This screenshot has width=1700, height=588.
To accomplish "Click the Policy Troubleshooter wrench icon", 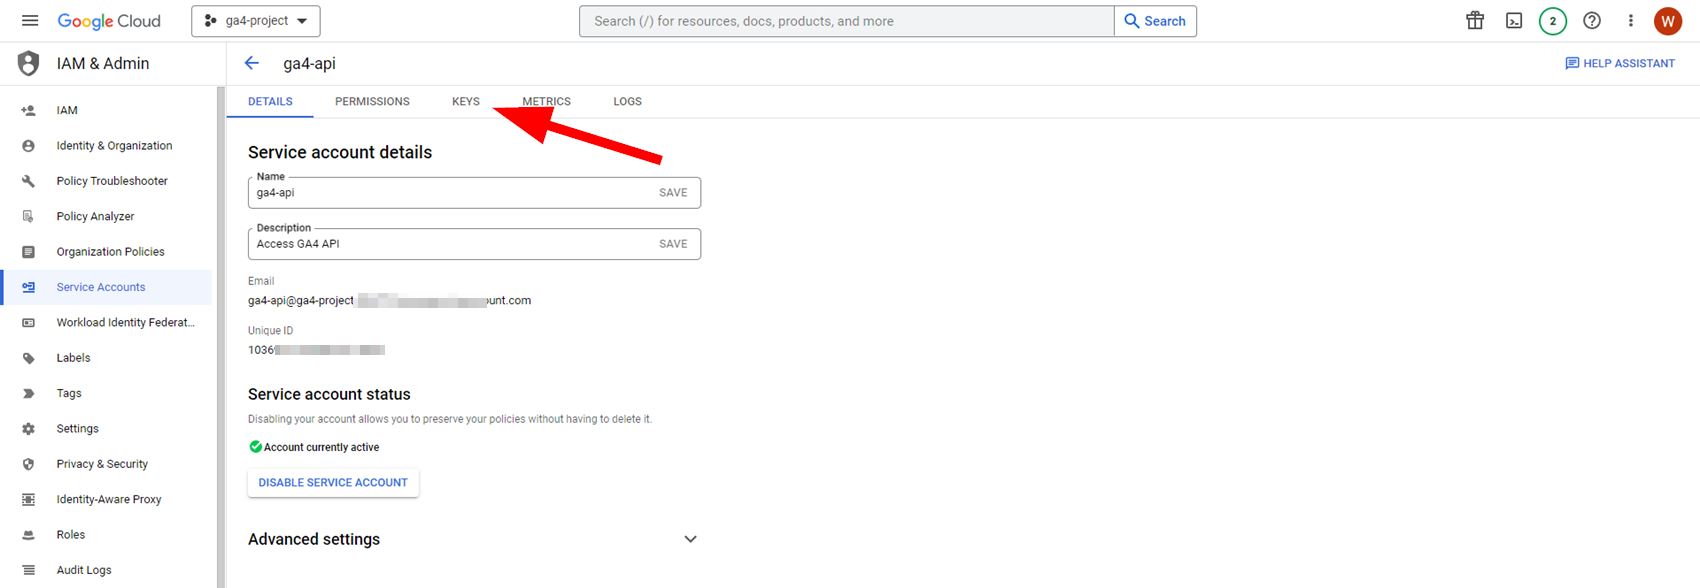I will point(29,181).
